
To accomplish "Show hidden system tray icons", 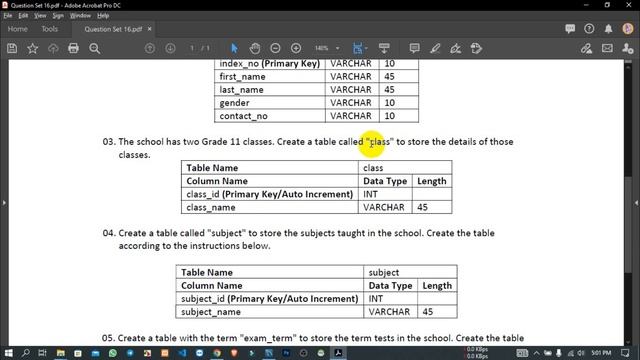I will coord(536,353).
